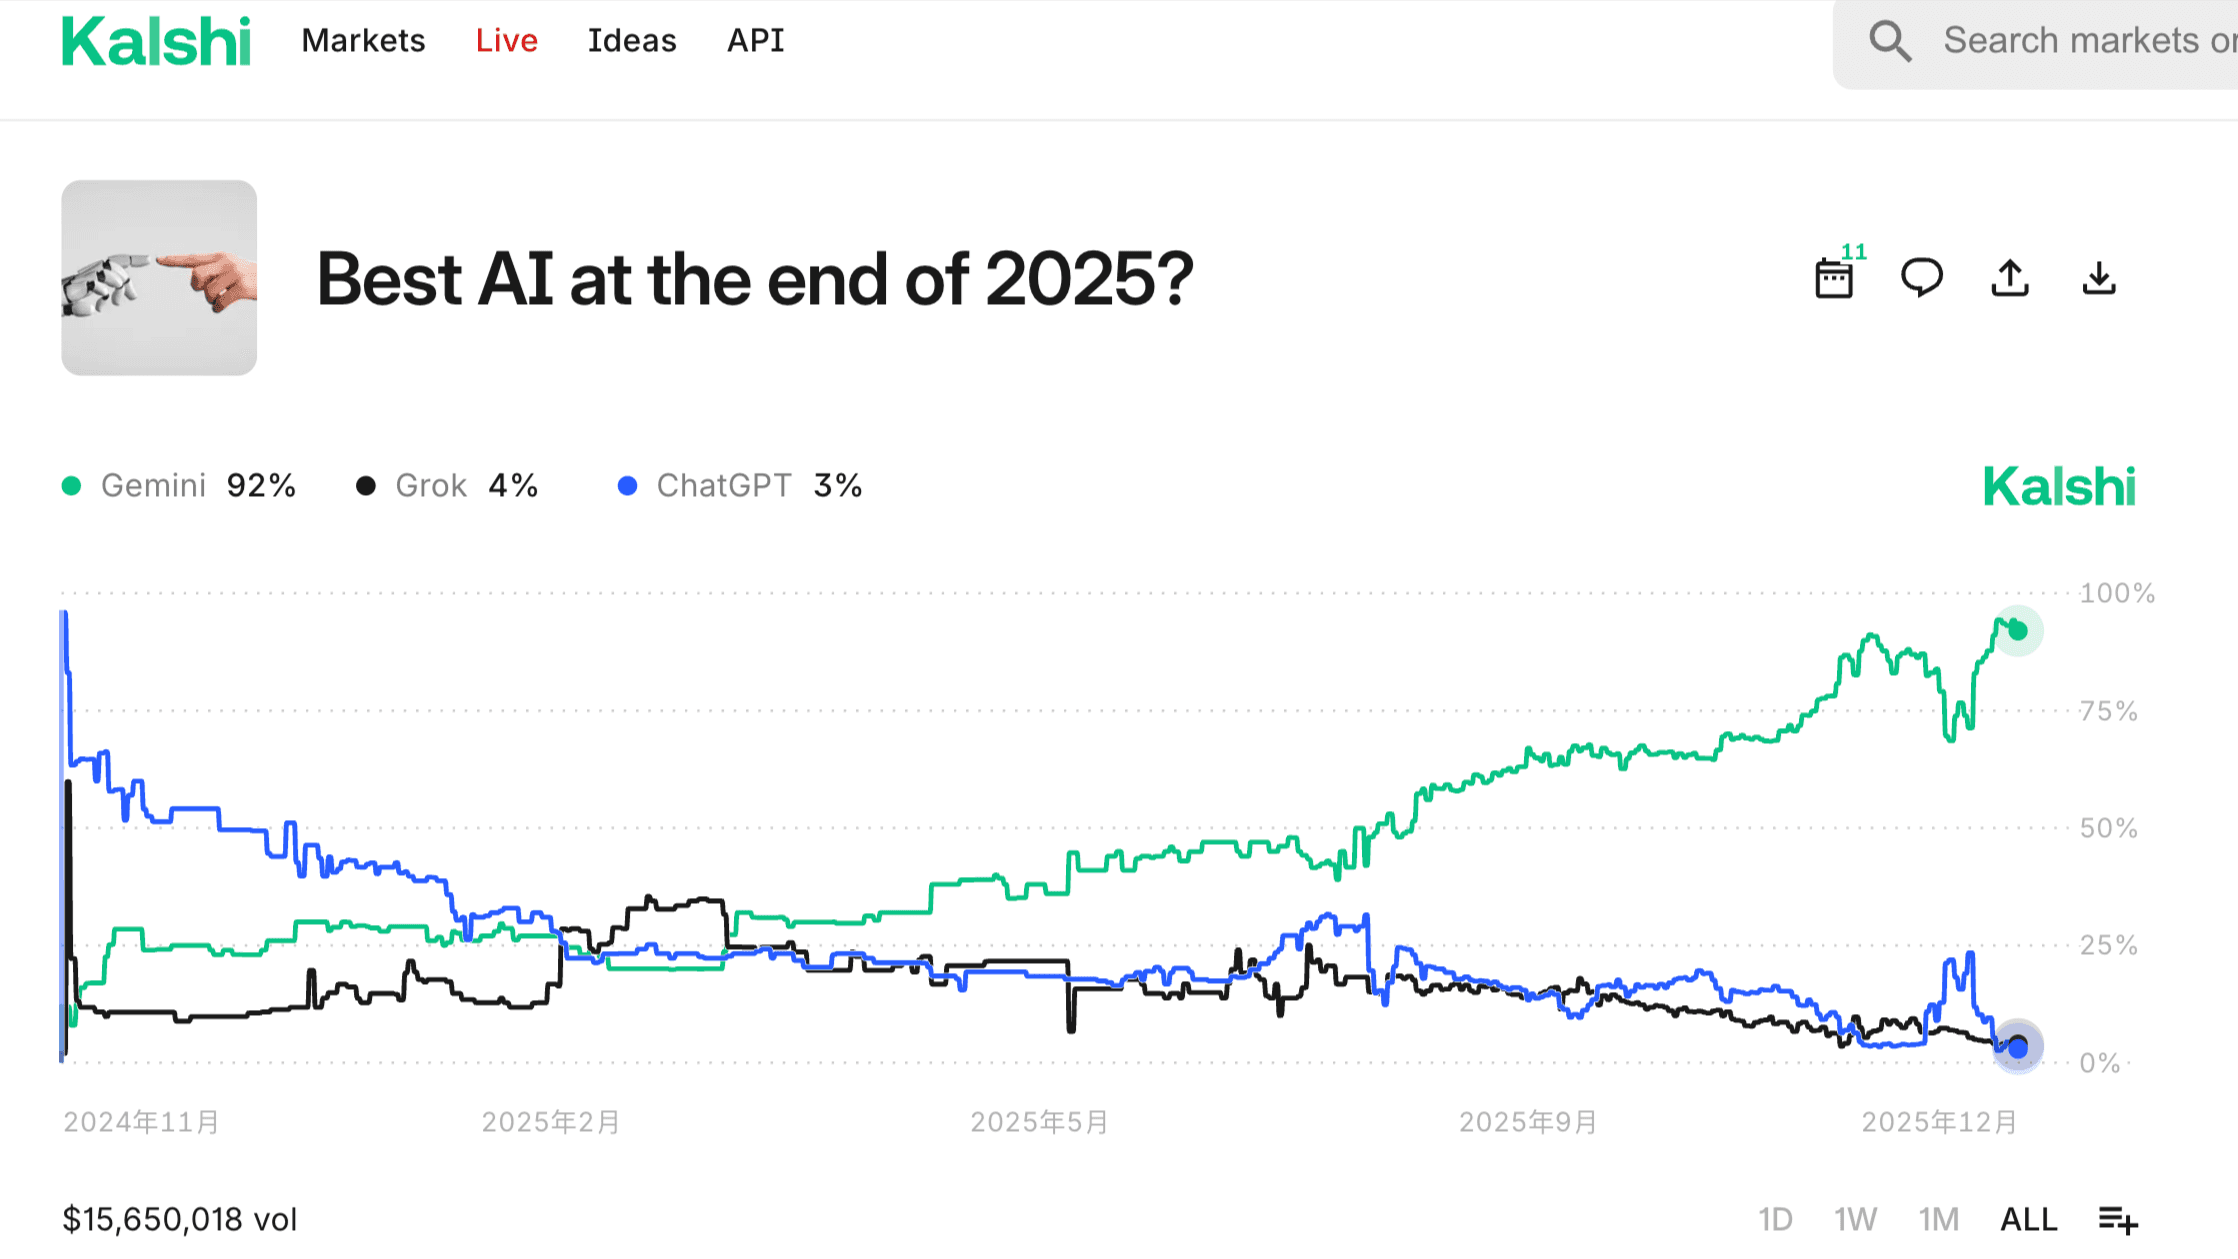
Task: Open the search markets icon
Action: (x=1890, y=40)
